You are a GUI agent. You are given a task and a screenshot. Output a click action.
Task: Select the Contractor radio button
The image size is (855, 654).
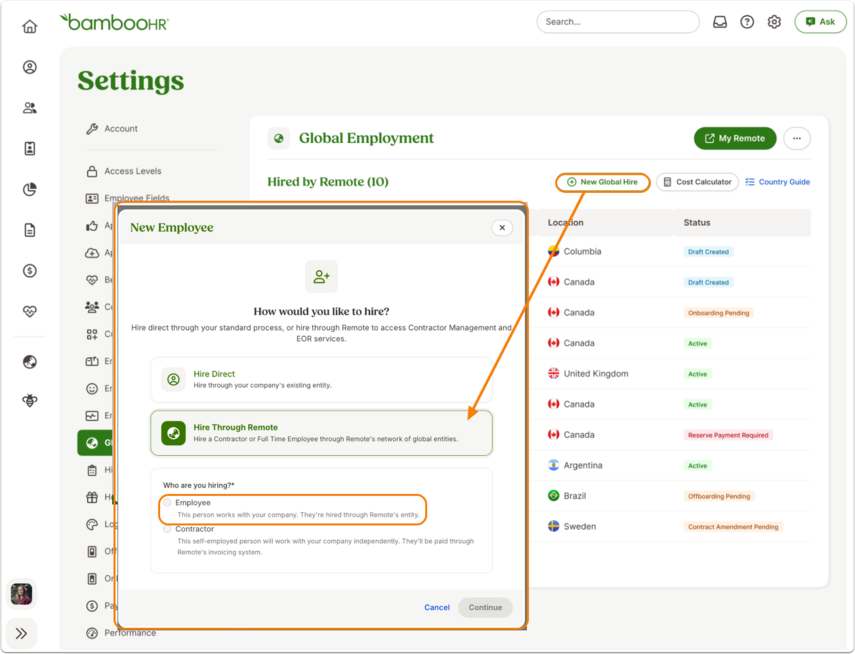point(167,529)
